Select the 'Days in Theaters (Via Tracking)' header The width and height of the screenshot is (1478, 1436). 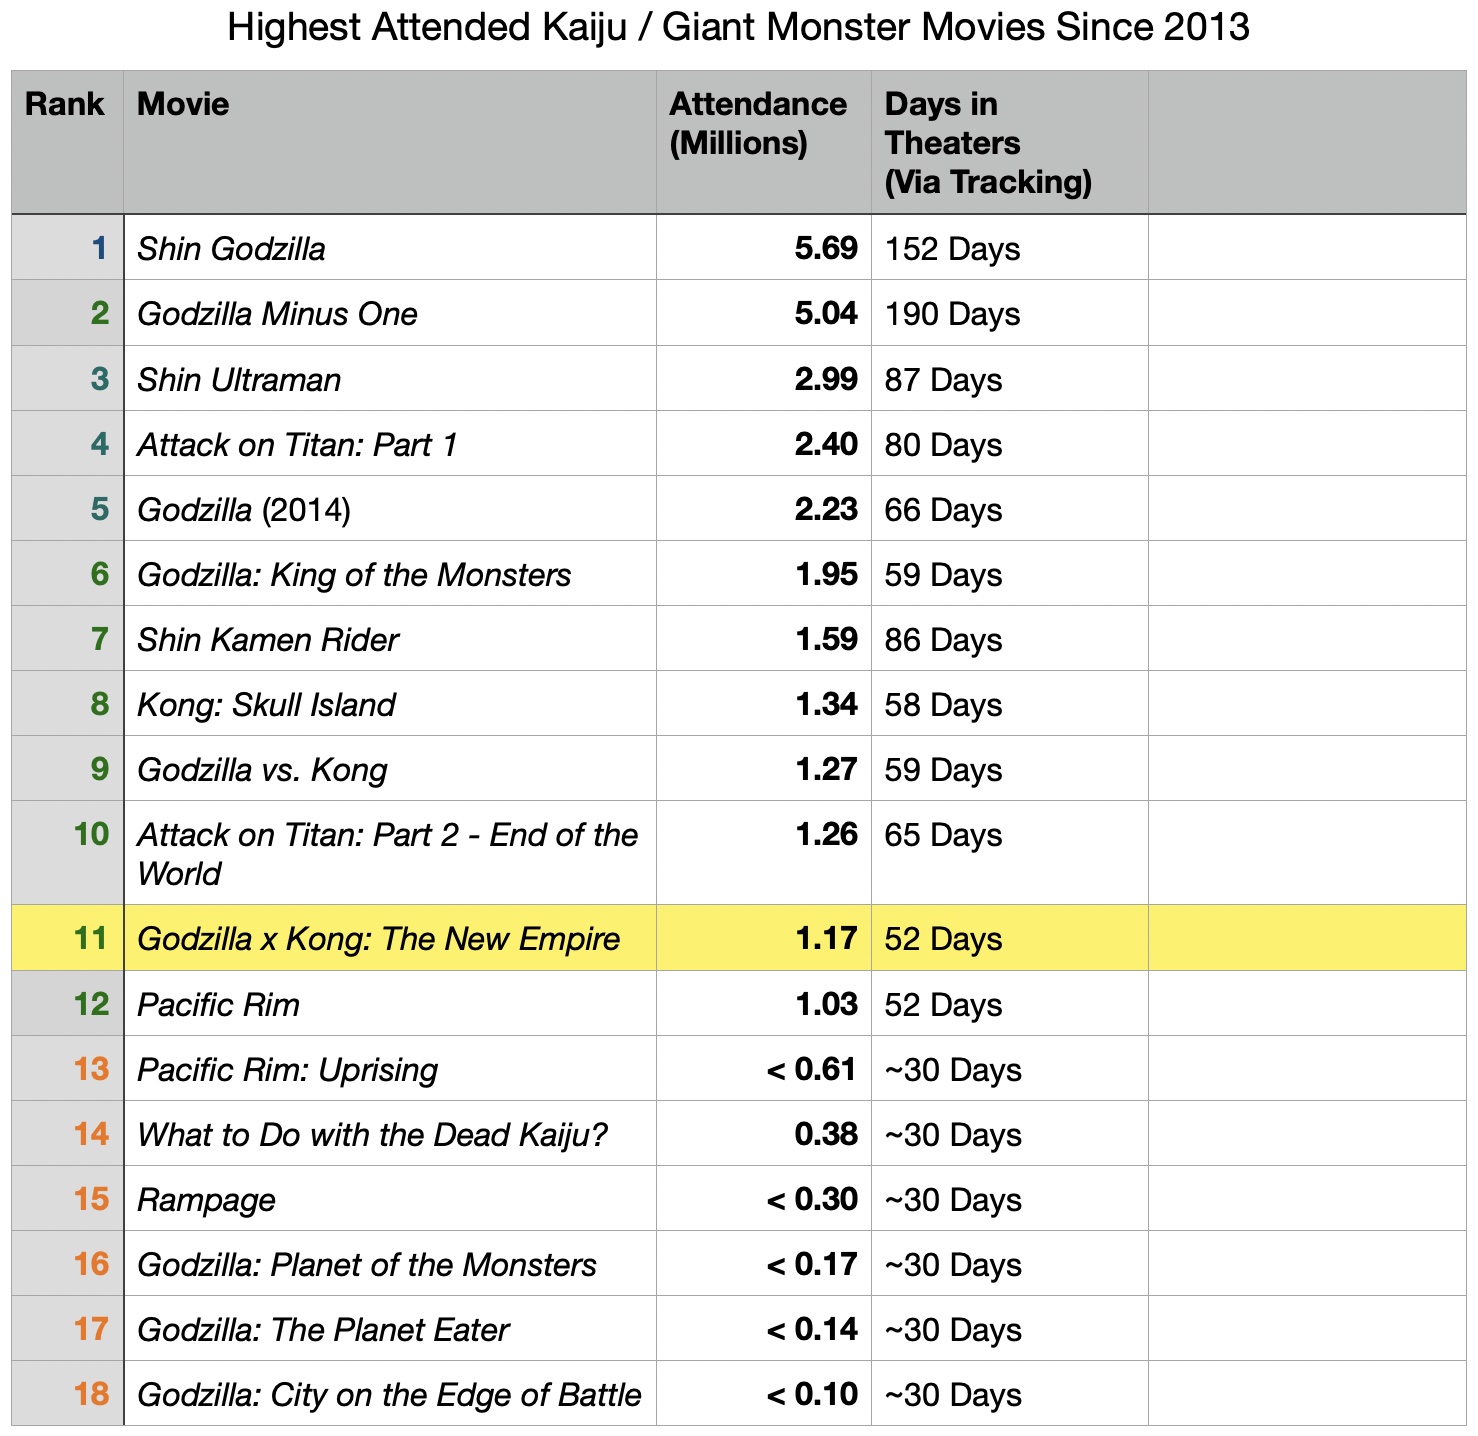pos(1010,142)
